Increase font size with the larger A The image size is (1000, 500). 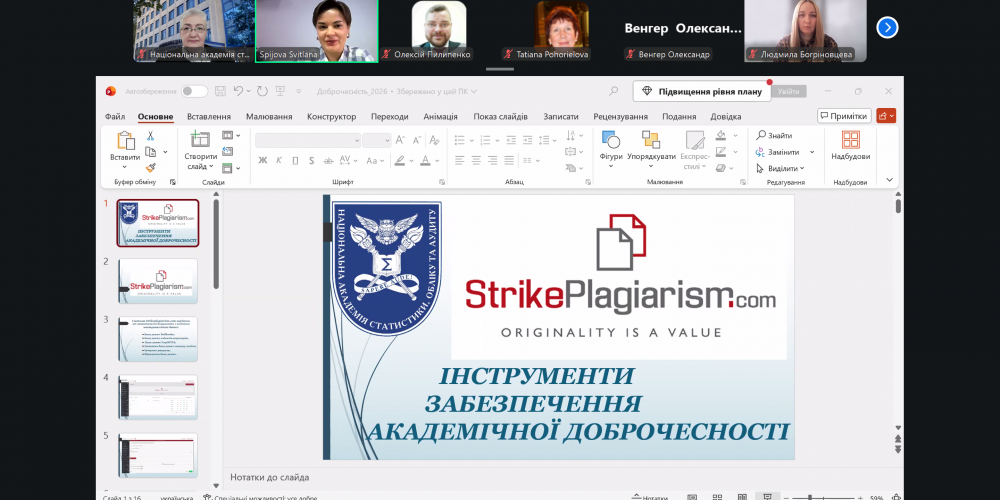[x=401, y=140]
